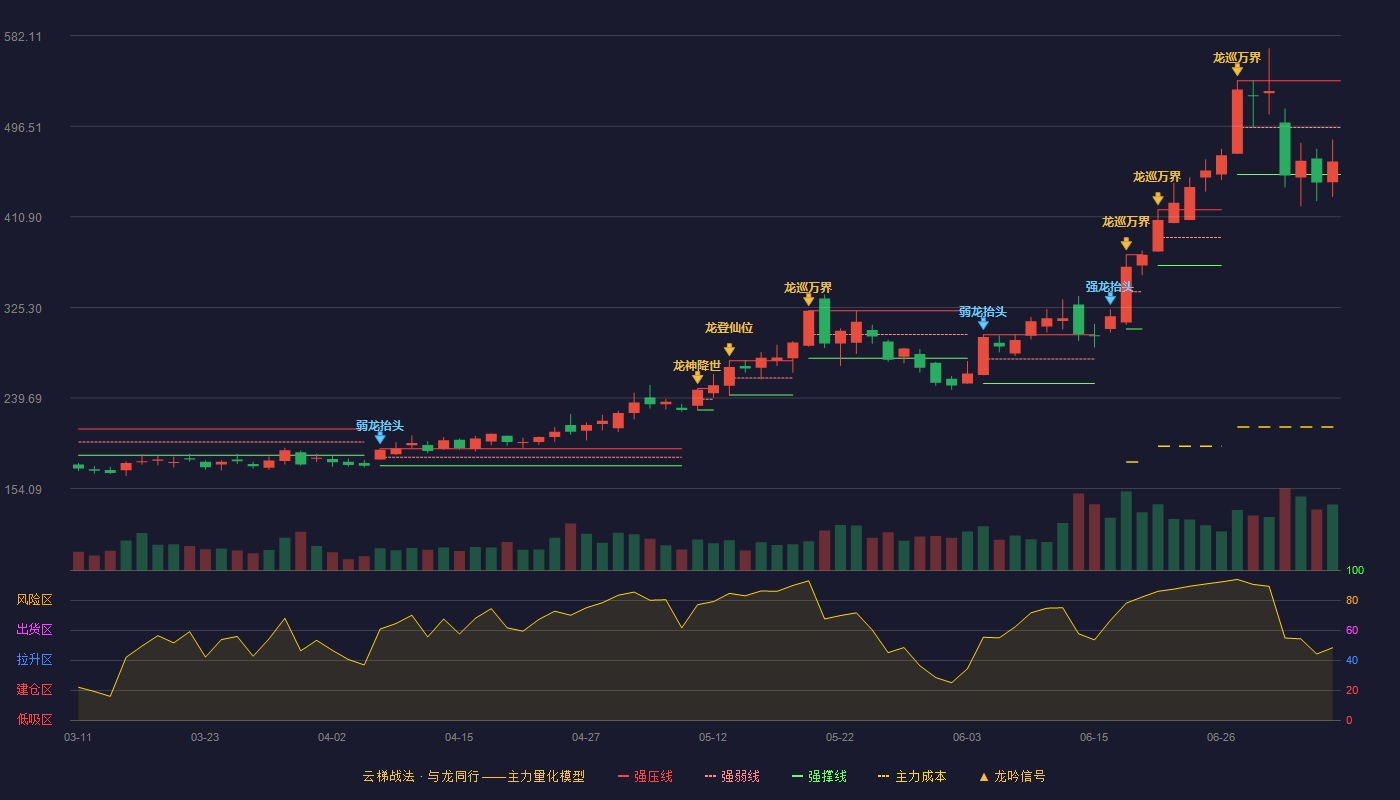Image resolution: width=1400 pixels, height=800 pixels.
Task: Select the 拉升区 zone label
Action: point(34,660)
